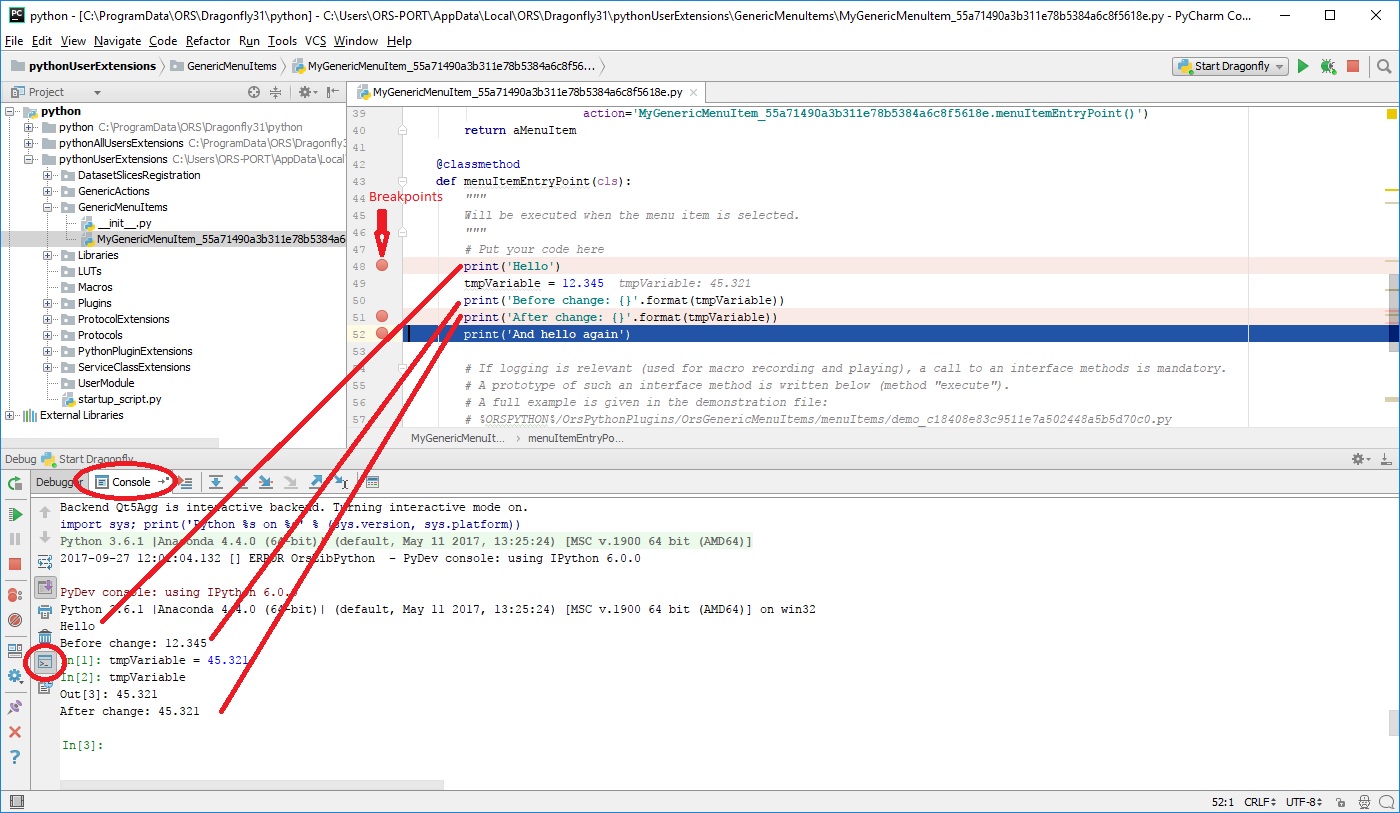Viewport: 1400px width, 813px height.
Task: Stop the running Dragonfly process
Action: coord(1353,65)
